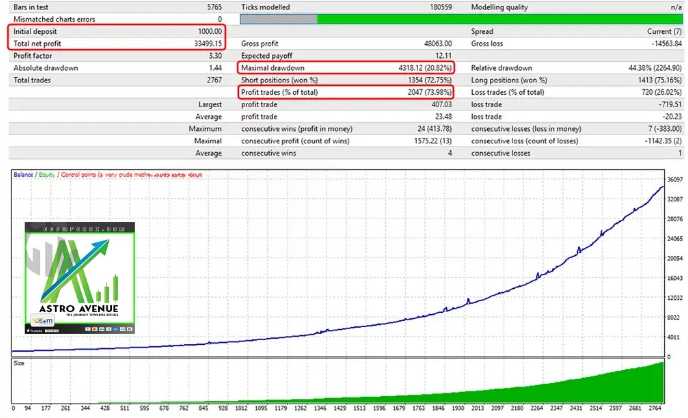
Task: Select the "Total trades" label
Action: pyautogui.click(x=32, y=80)
